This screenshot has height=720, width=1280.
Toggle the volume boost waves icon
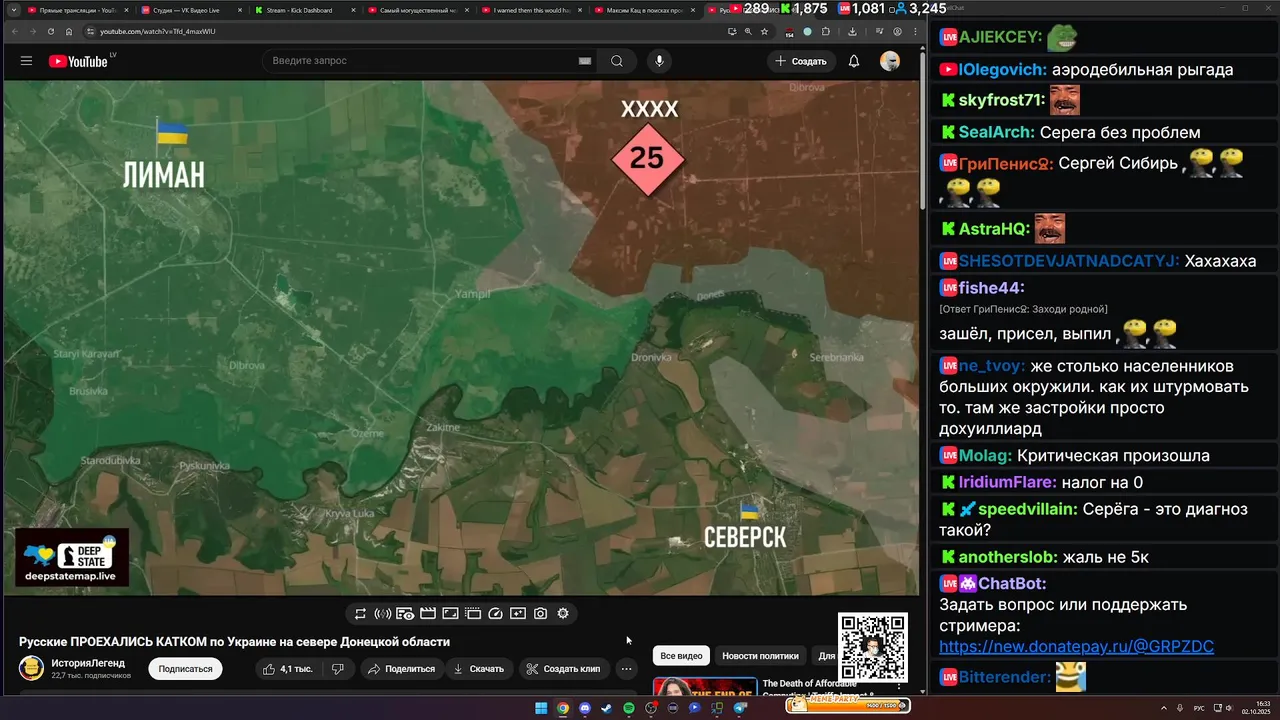(382, 614)
